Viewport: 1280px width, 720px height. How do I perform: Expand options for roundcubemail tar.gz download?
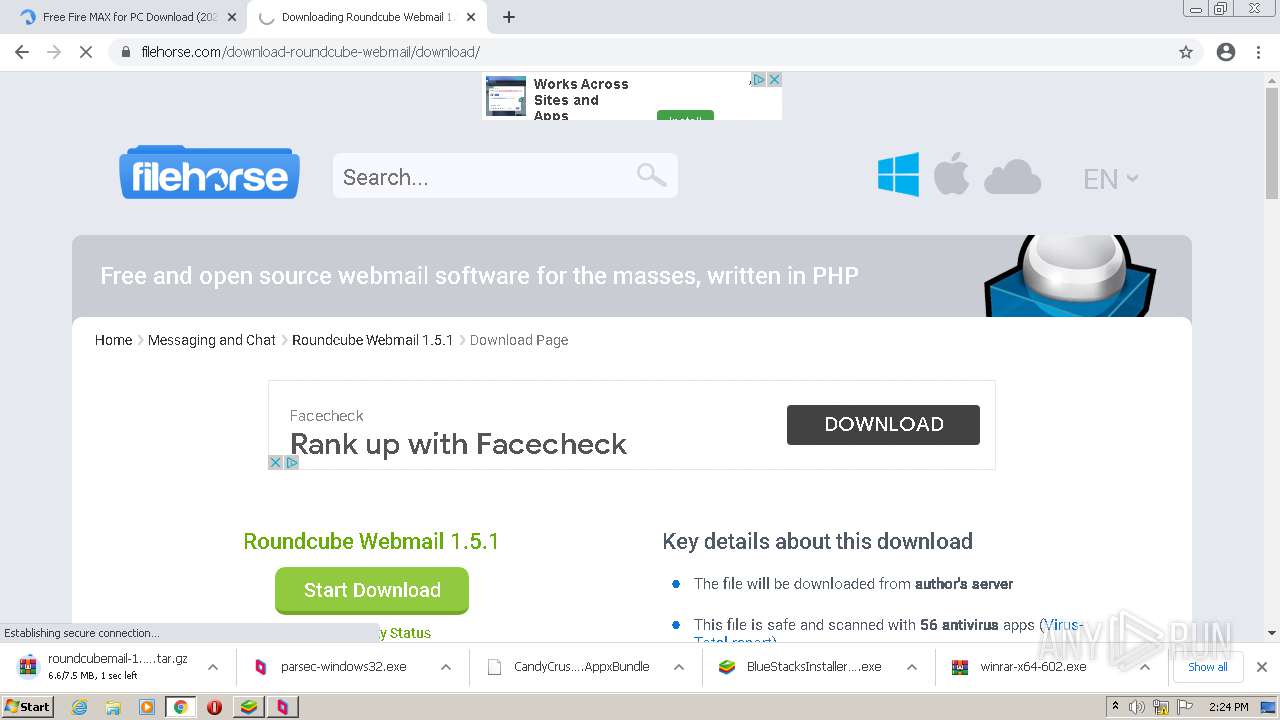212,667
